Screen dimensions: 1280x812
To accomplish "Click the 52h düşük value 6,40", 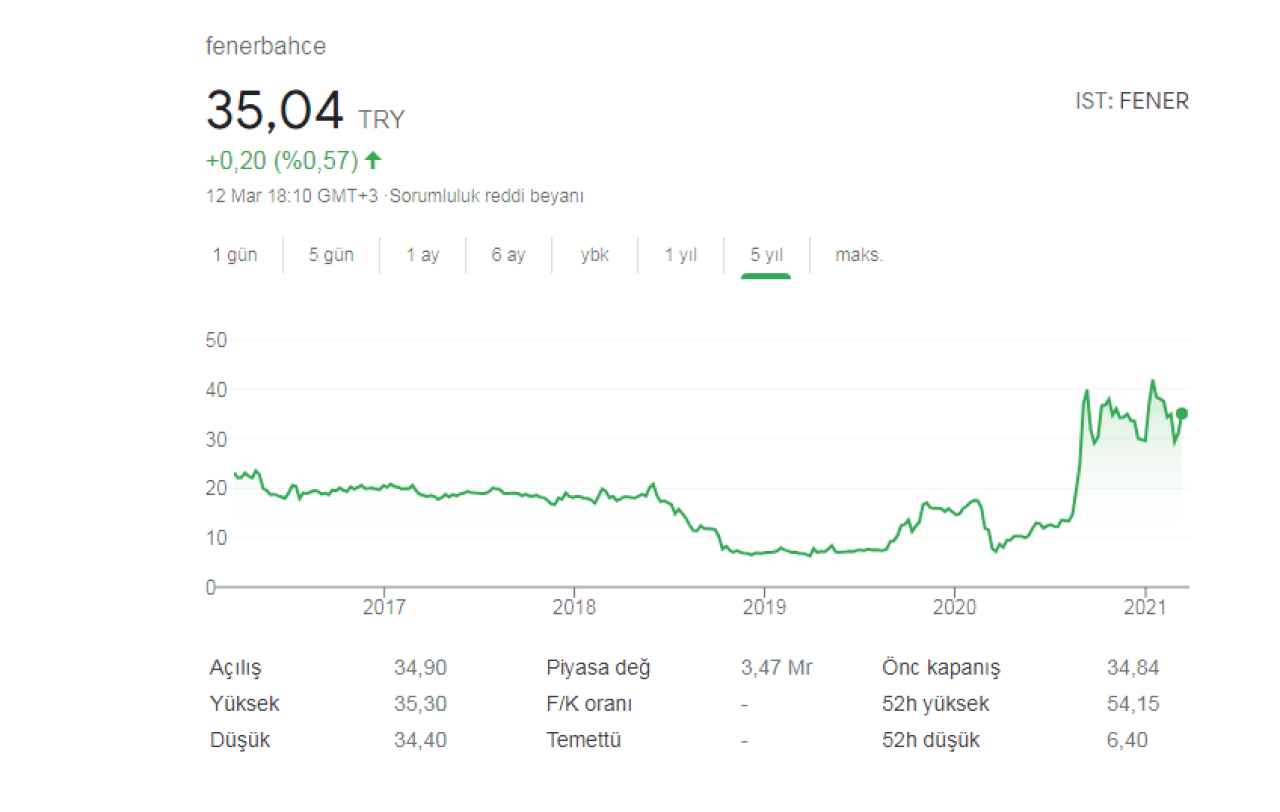I will [x=1128, y=741].
